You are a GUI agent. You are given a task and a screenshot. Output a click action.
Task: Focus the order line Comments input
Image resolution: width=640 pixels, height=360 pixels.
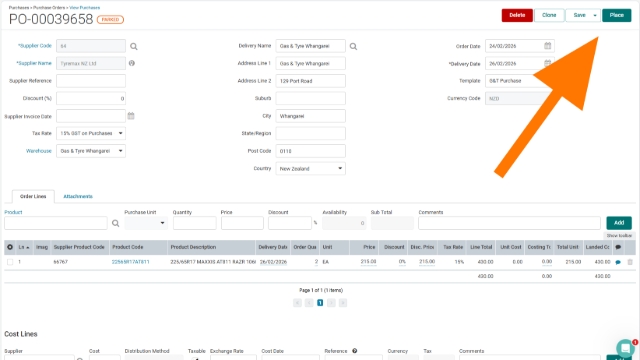(509, 223)
